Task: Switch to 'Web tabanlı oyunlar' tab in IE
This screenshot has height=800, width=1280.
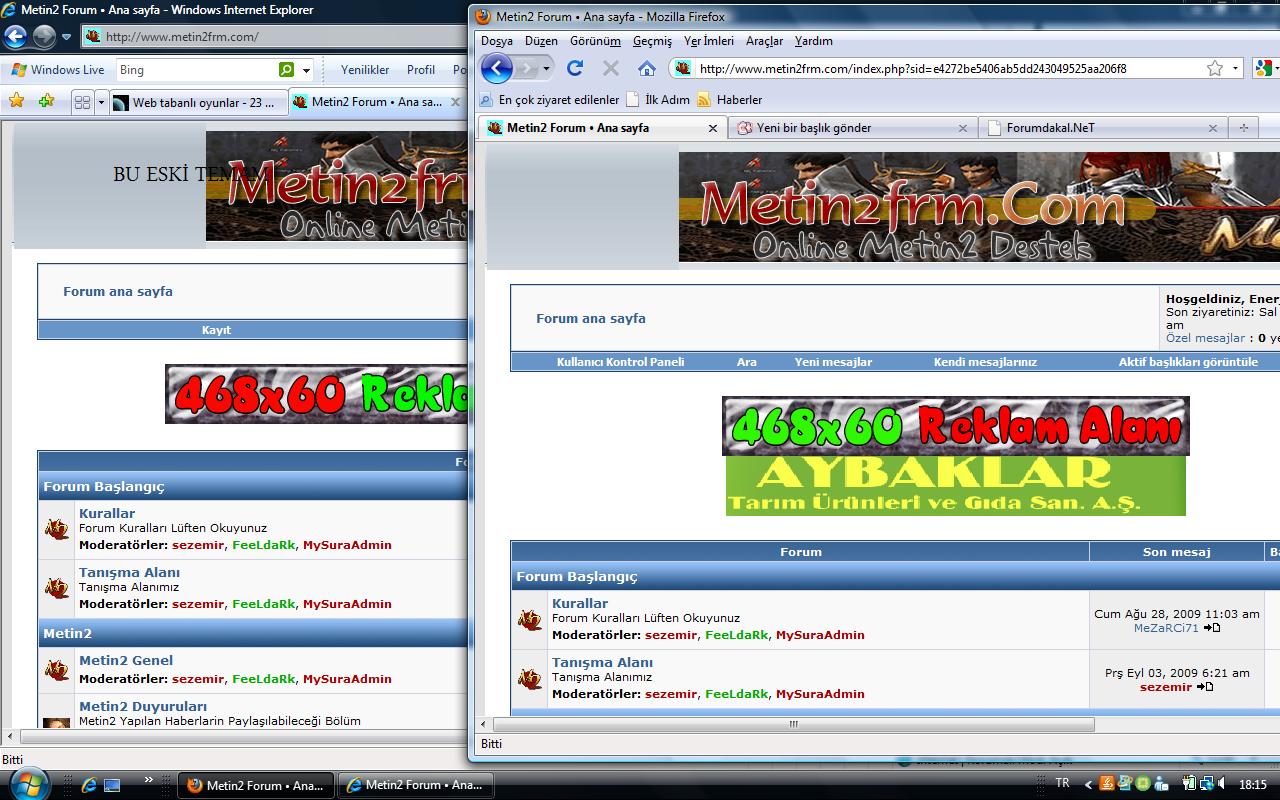Action: pos(198,102)
